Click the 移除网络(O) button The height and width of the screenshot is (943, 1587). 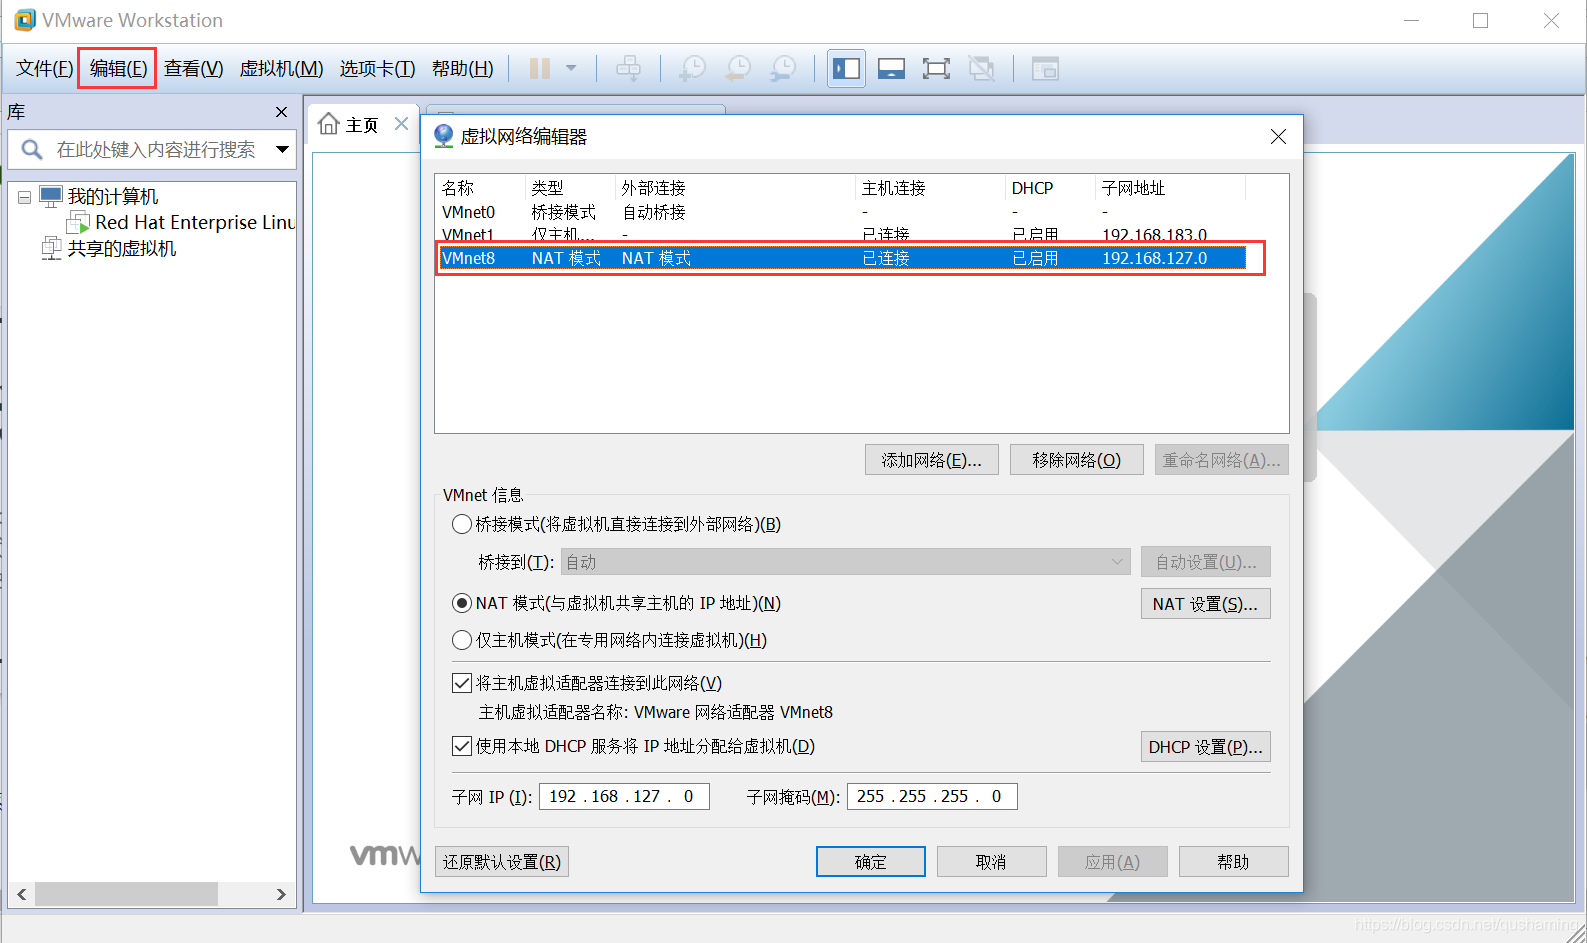tap(1076, 460)
